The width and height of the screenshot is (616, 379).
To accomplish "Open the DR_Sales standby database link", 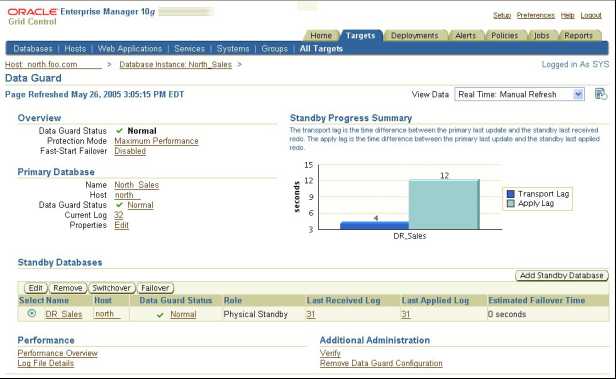I will point(64,314).
